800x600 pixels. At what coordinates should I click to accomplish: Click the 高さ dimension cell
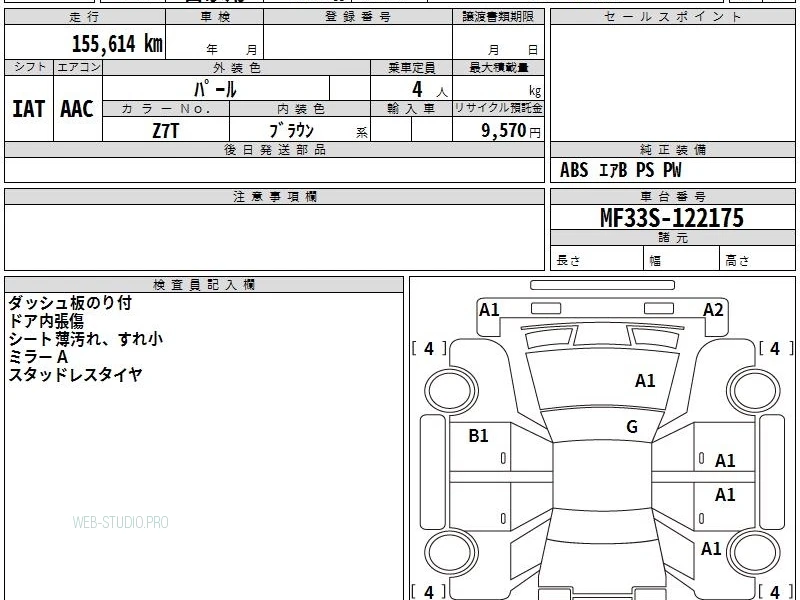tap(758, 258)
